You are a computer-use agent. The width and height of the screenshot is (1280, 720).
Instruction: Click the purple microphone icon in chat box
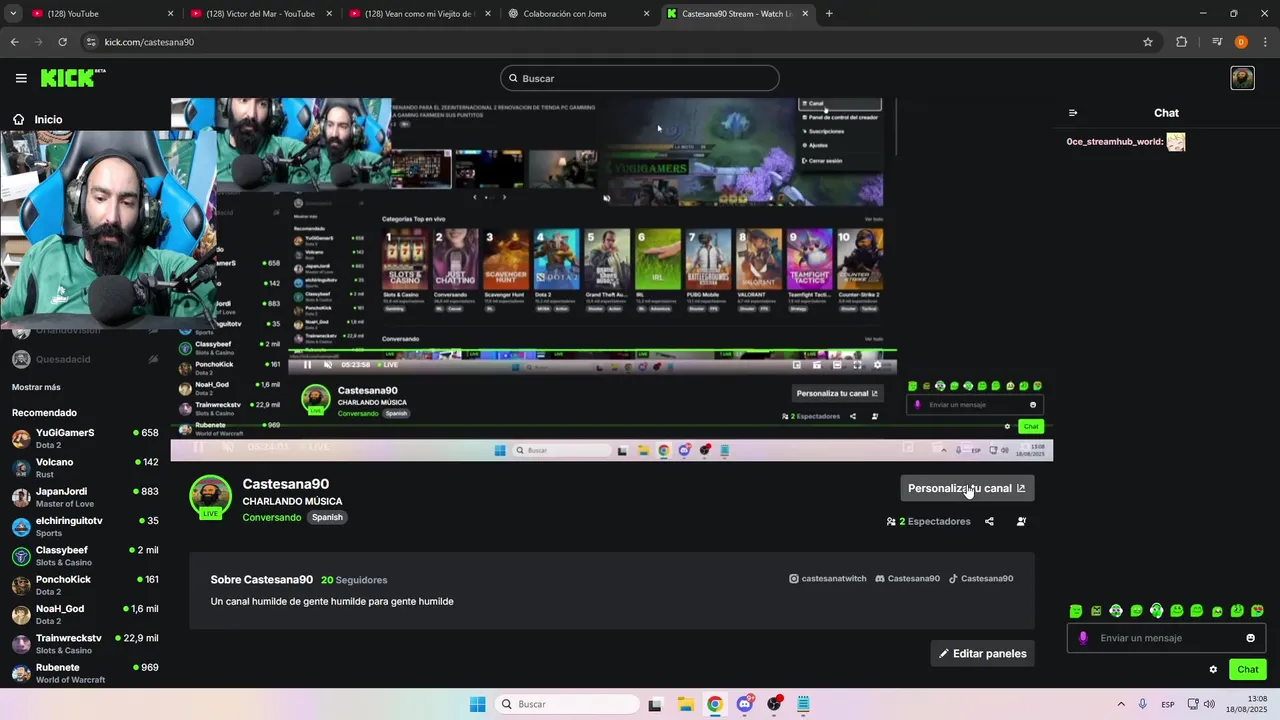point(1083,638)
